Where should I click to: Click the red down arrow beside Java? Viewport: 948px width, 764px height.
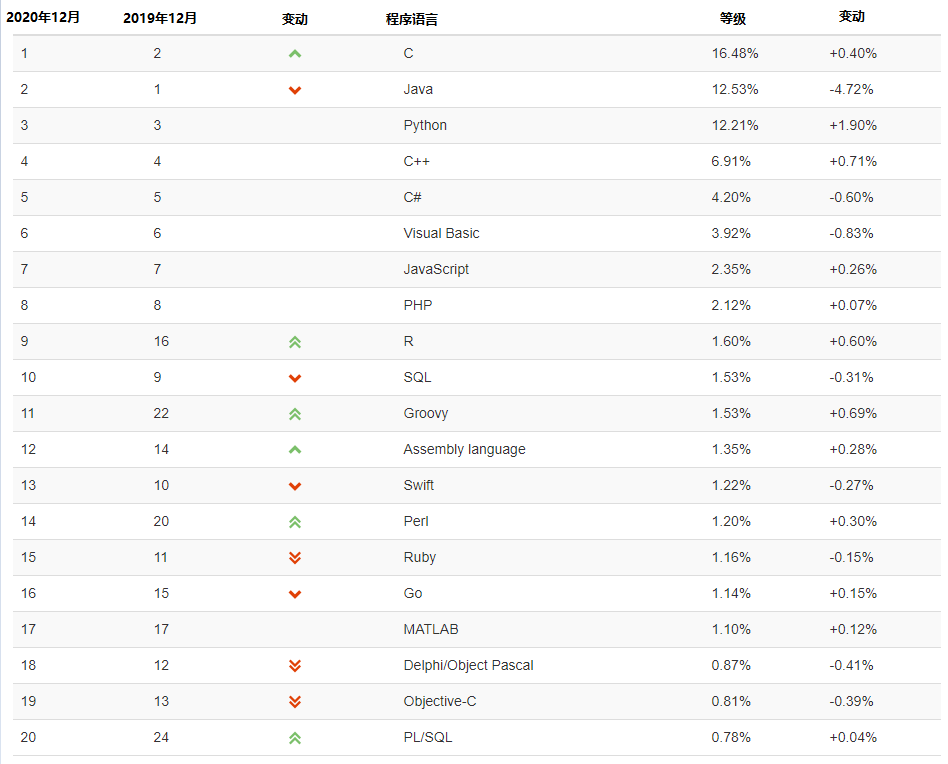(x=295, y=90)
